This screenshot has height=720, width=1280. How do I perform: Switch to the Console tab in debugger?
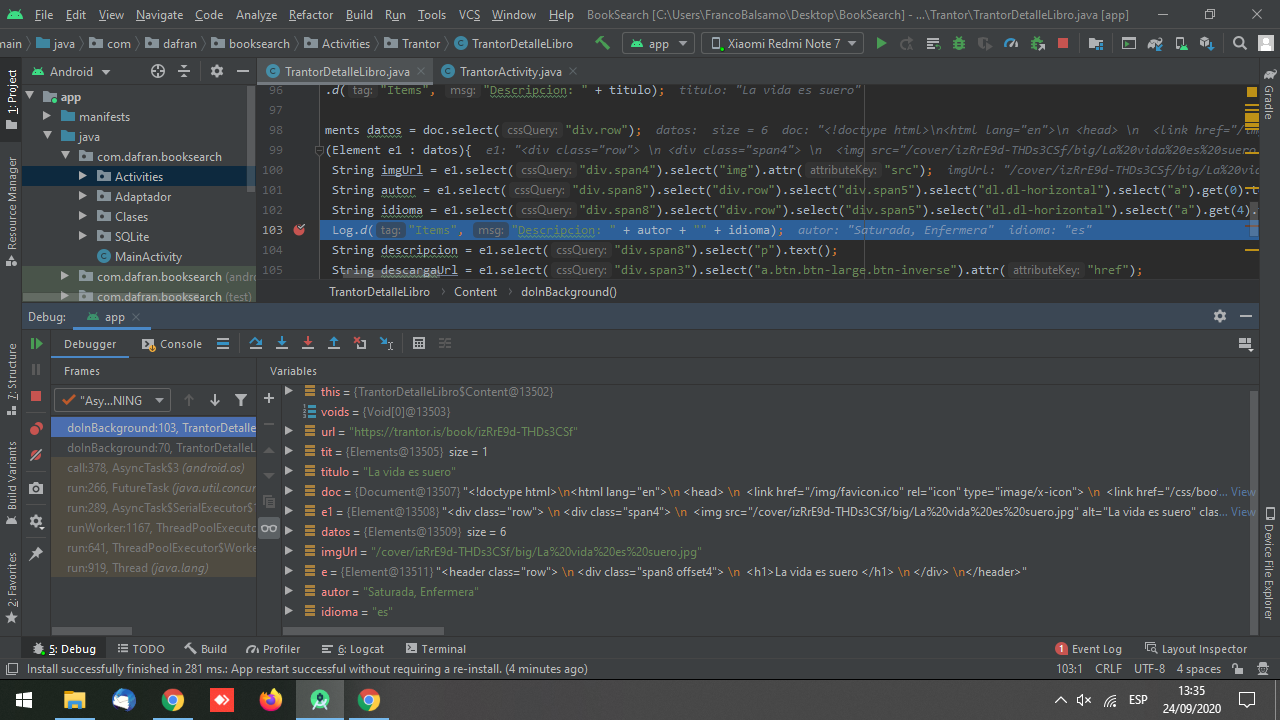(172, 343)
